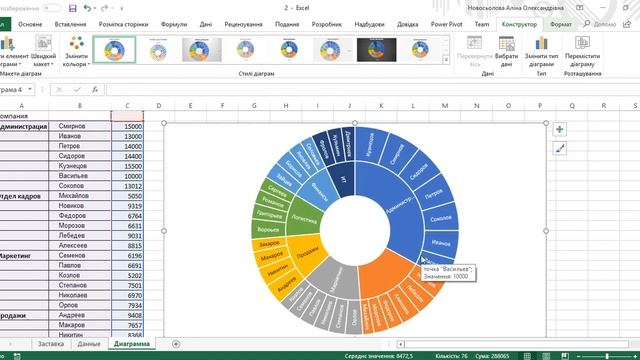The height and width of the screenshot is (360, 640).
Task: Open Change Colors (Змінити кольори) dropdown
Action: (76, 52)
